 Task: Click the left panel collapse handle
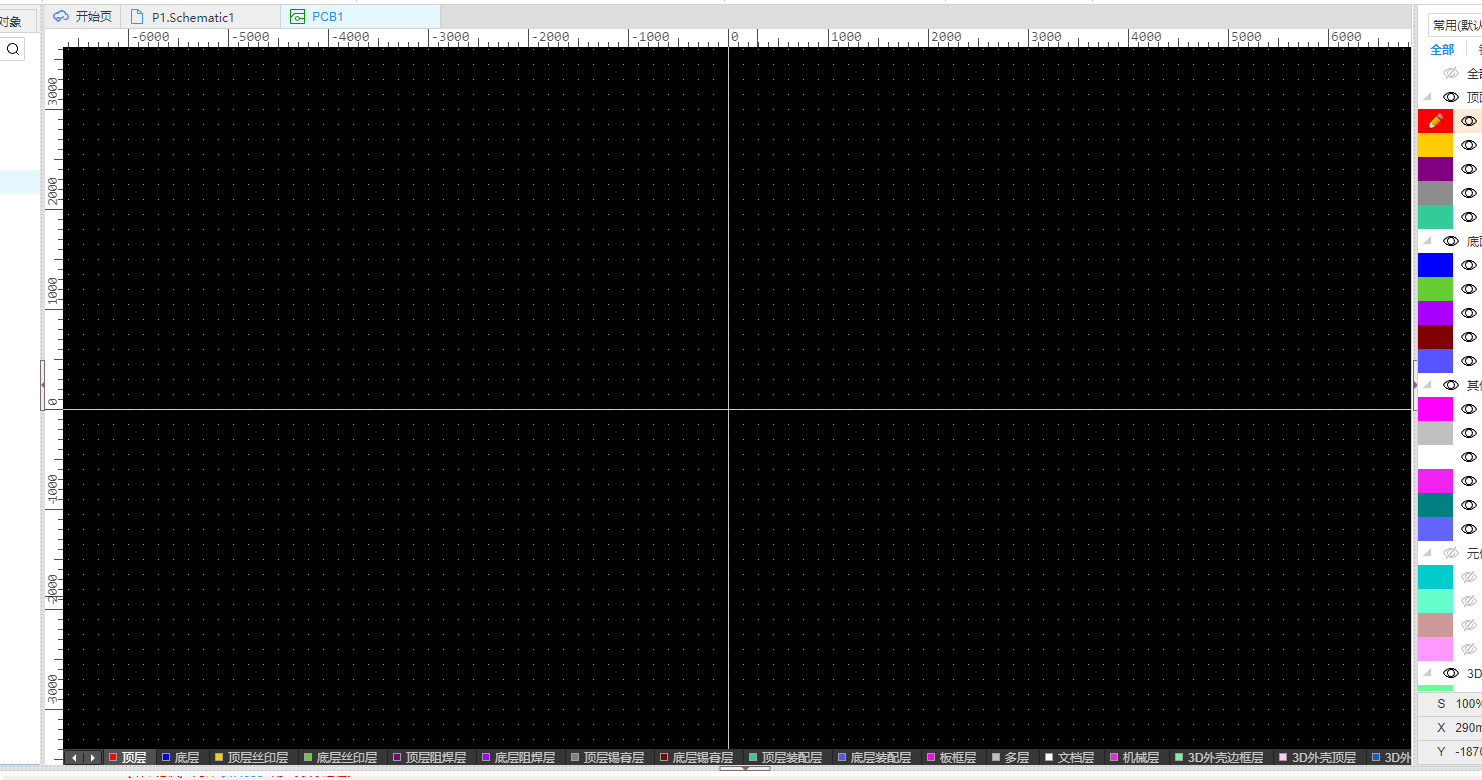coord(42,384)
